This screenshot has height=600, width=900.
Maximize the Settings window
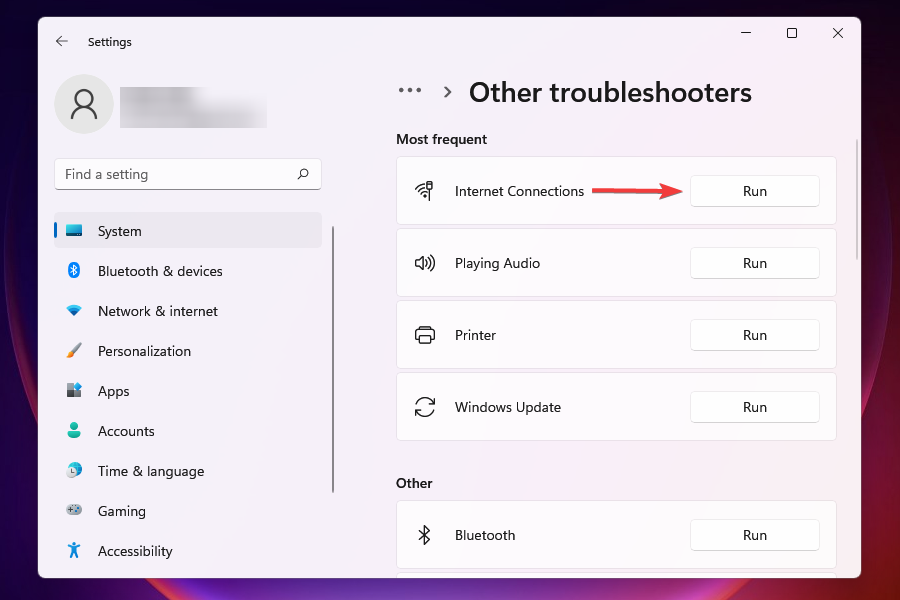(x=792, y=33)
